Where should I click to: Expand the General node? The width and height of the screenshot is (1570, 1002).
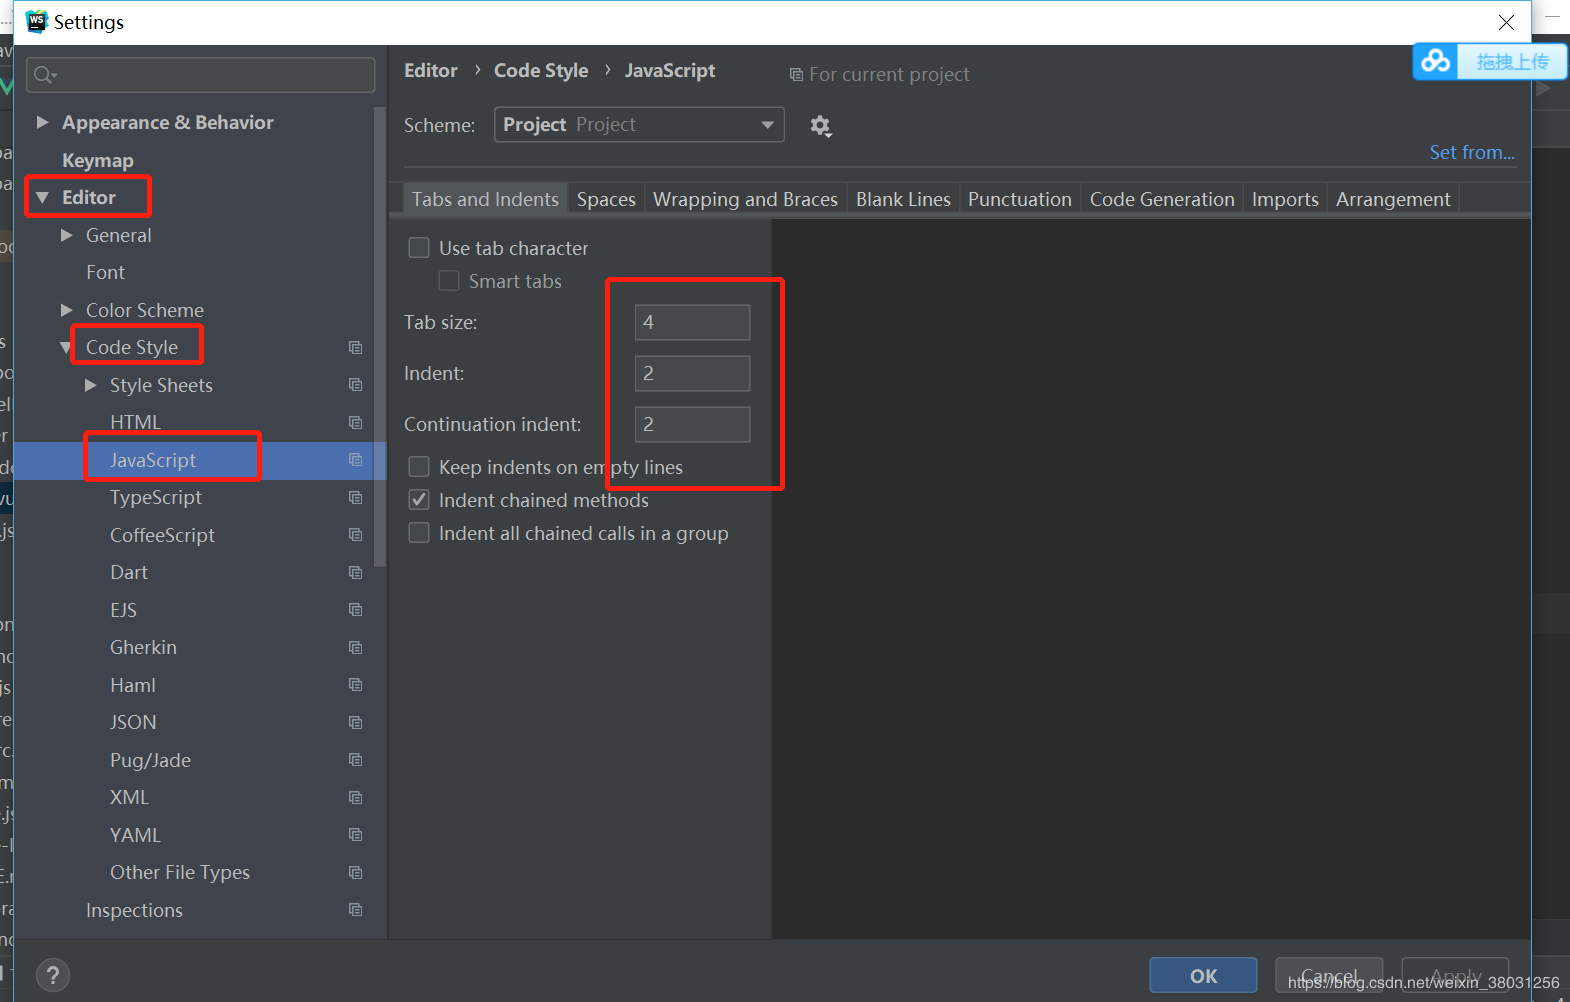coord(67,235)
